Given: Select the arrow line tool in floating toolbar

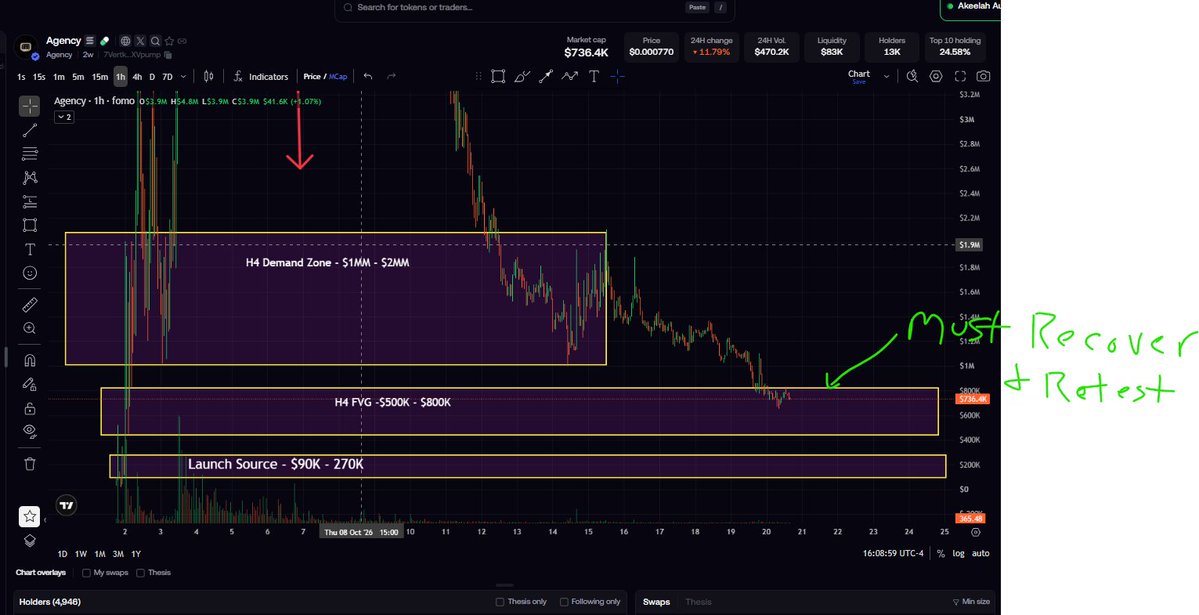Looking at the screenshot, I should [545, 76].
